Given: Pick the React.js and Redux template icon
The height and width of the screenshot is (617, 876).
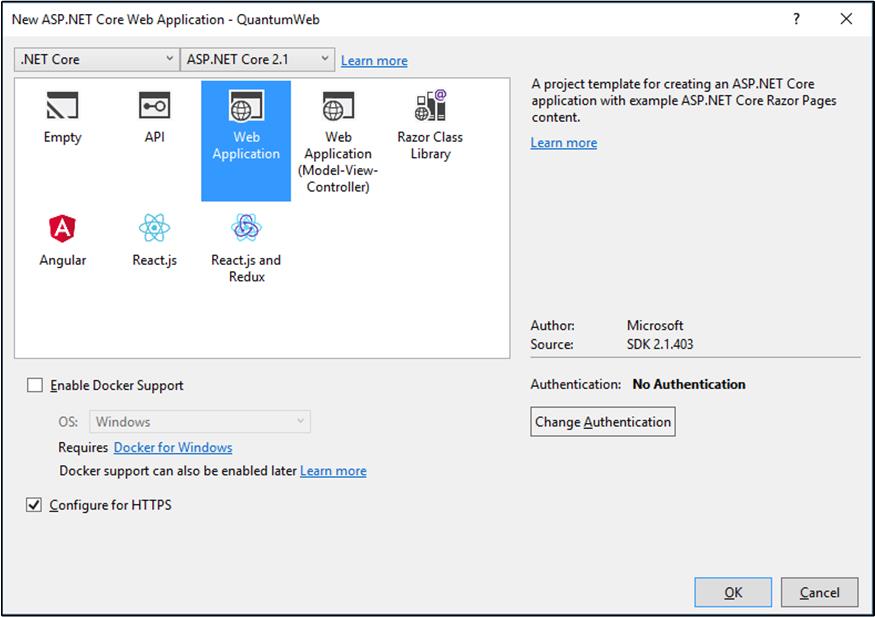Looking at the screenshot, I should [246, 227].
